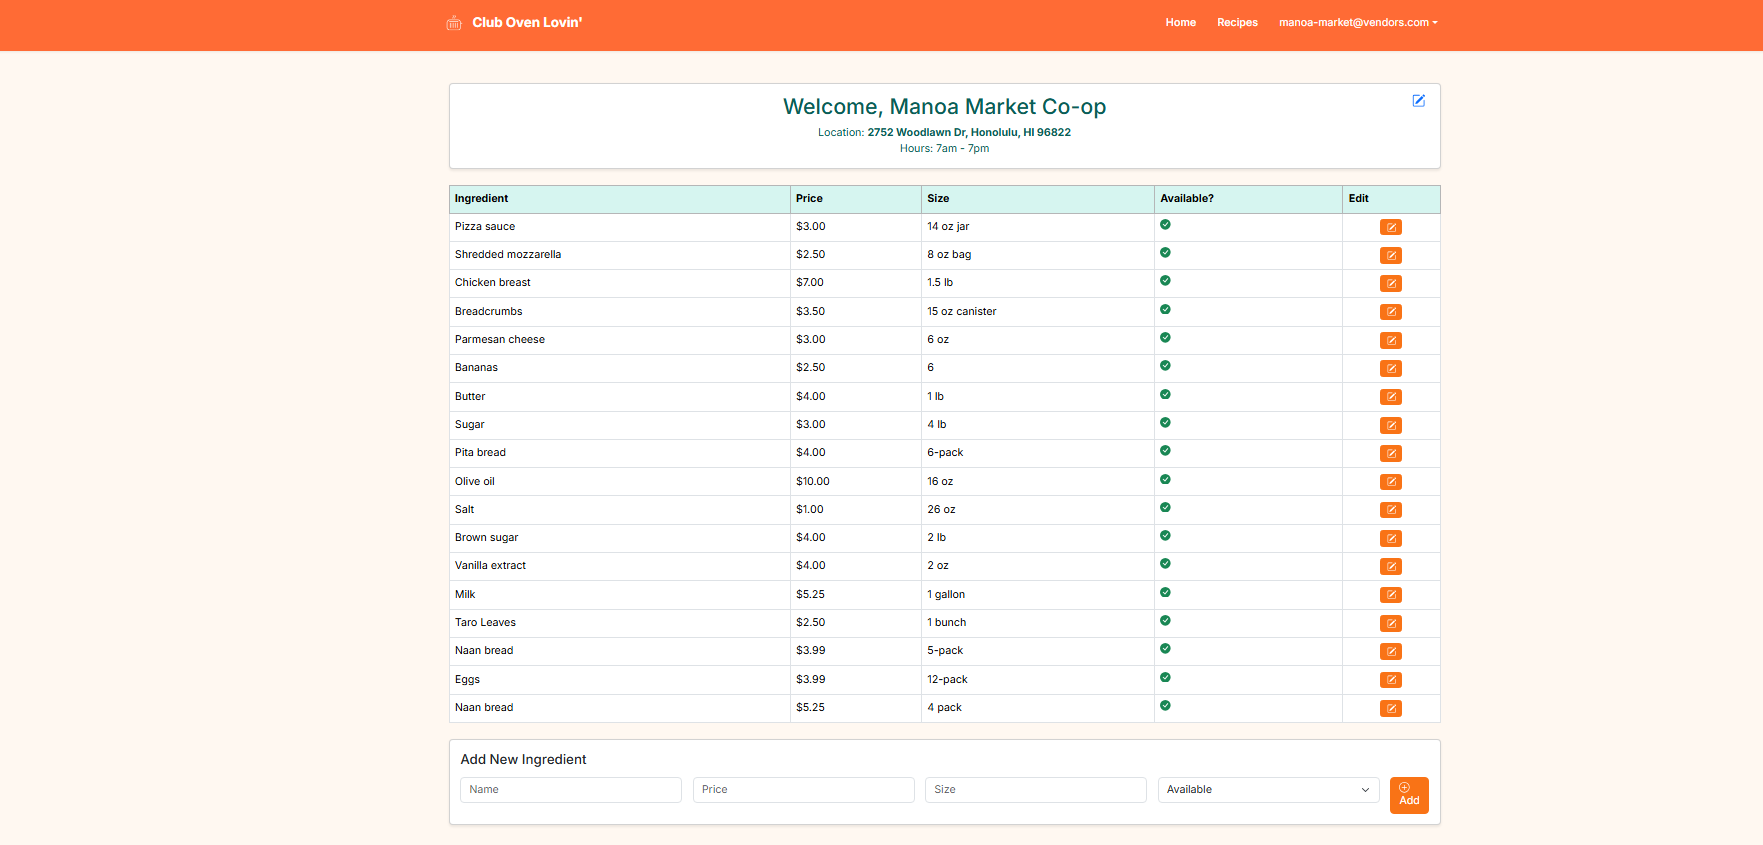Edit the Vanilla extract ingredient
1763x845 pixels.
[1390, 567]
